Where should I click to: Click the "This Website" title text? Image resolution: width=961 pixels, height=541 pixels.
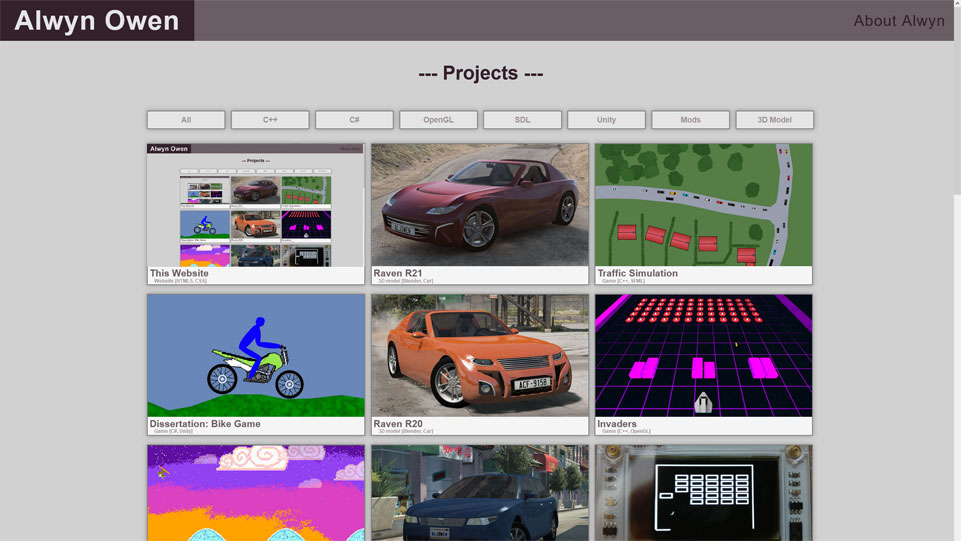179,273
